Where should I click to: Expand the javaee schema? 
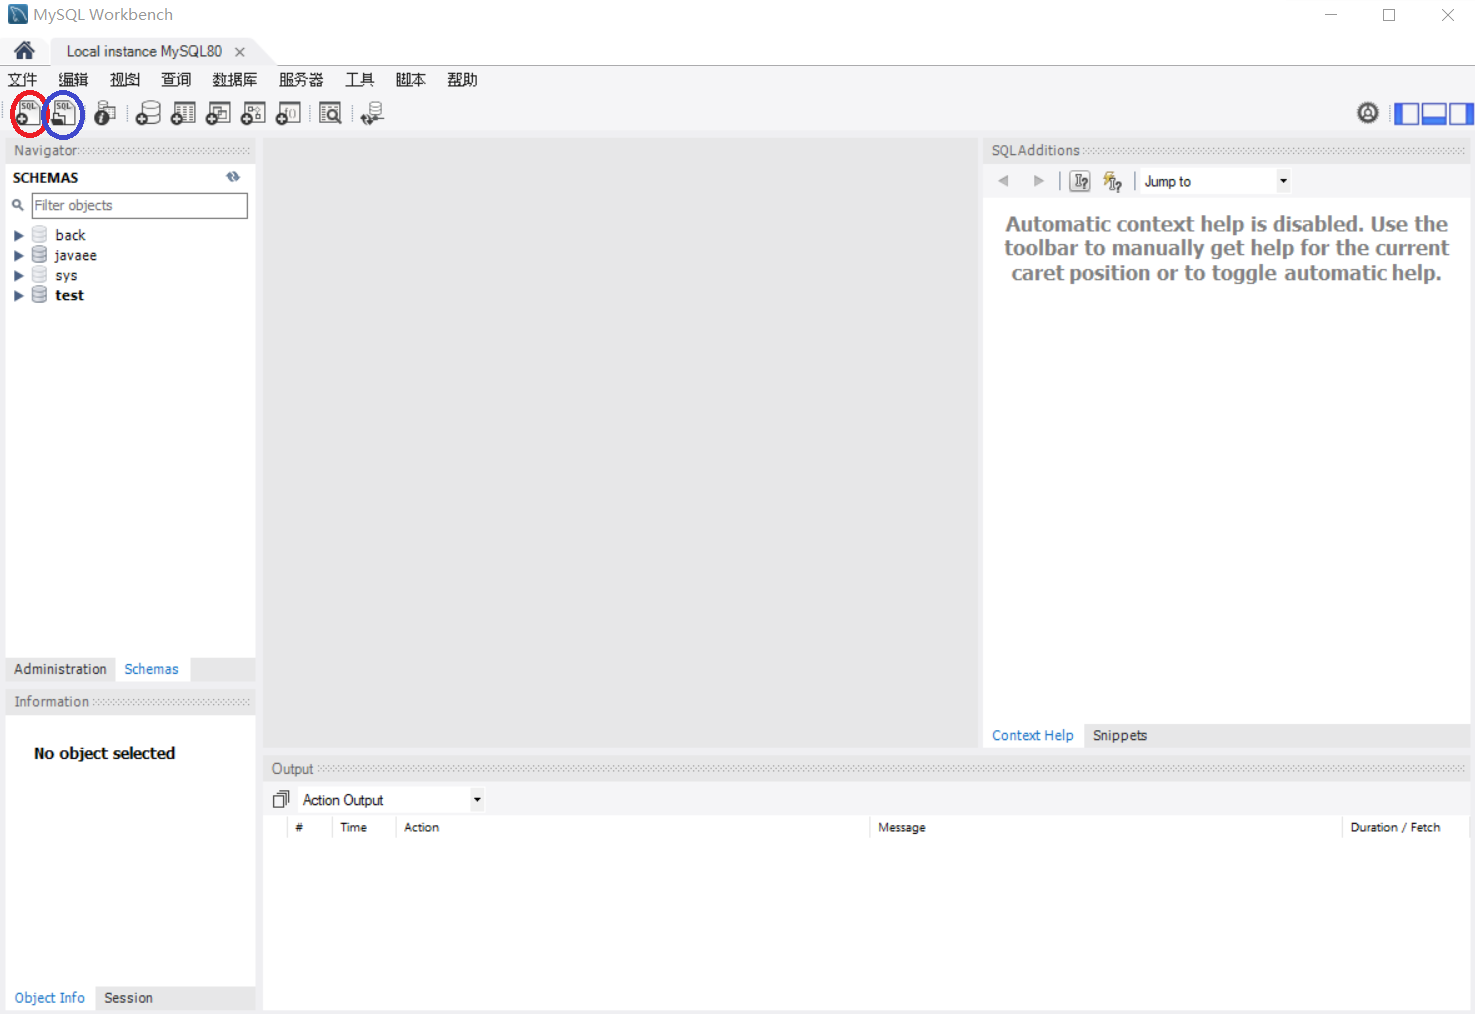pos(18,255)
